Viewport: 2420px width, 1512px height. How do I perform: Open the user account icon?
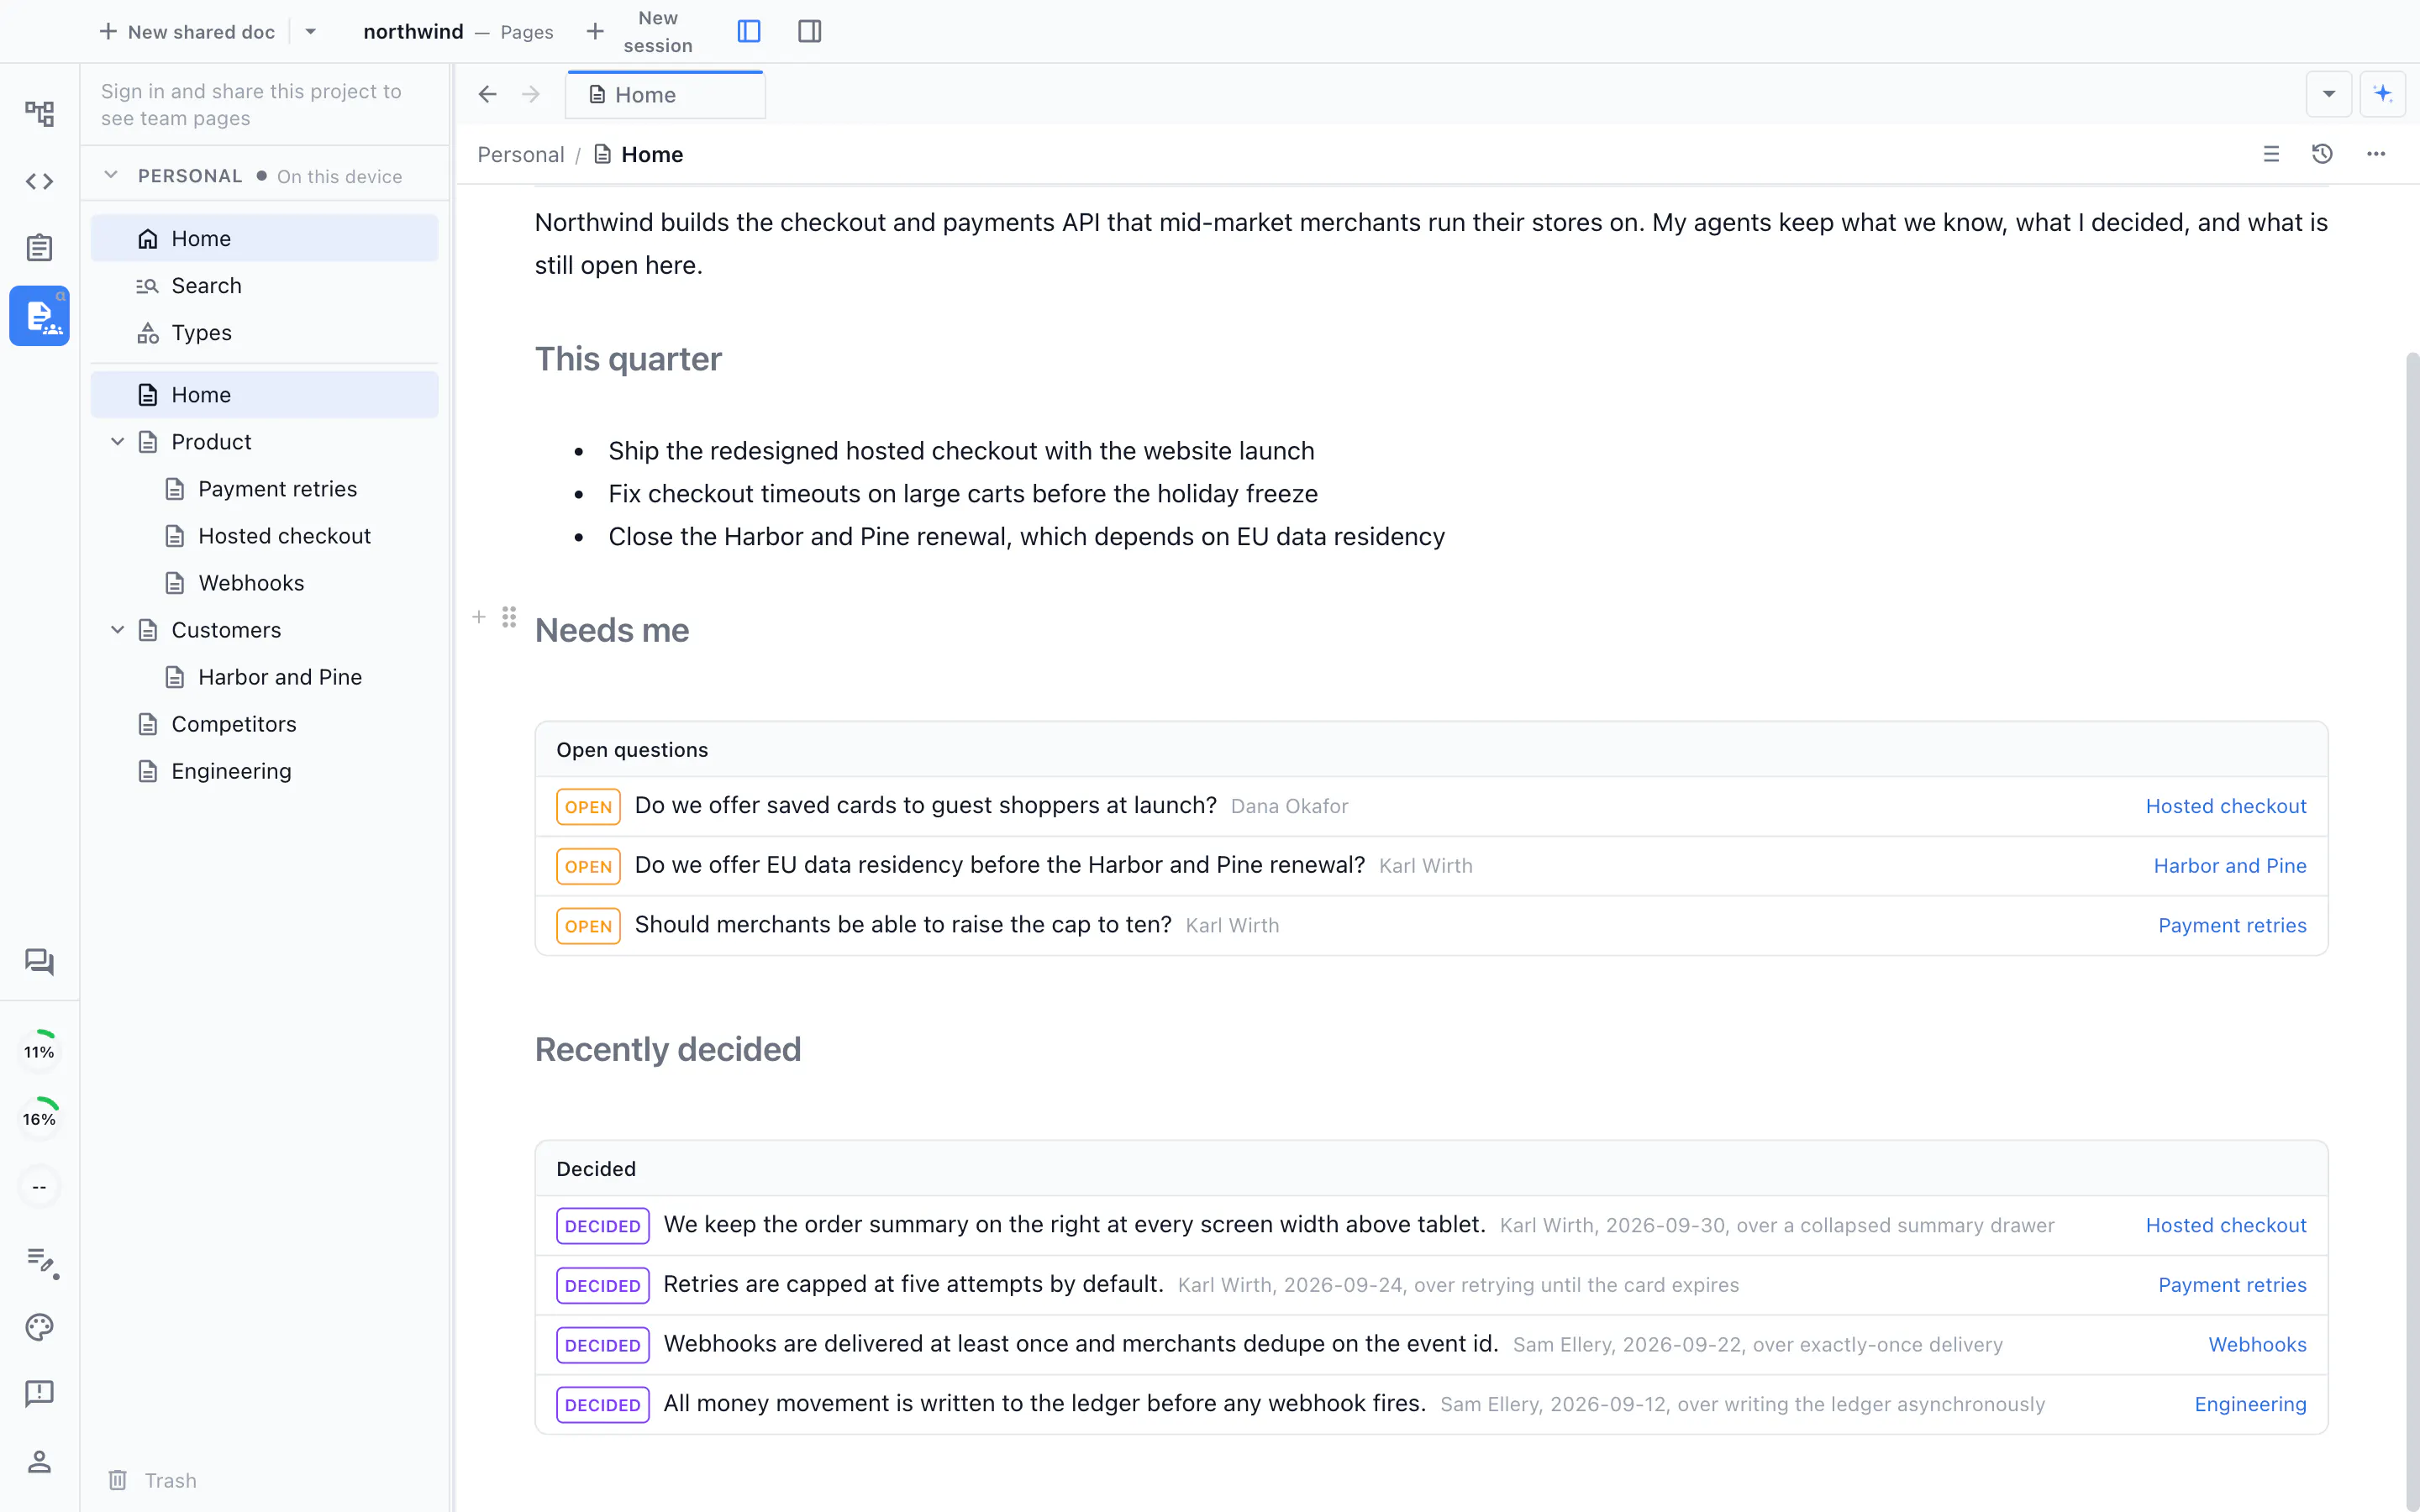[39, 1461]
